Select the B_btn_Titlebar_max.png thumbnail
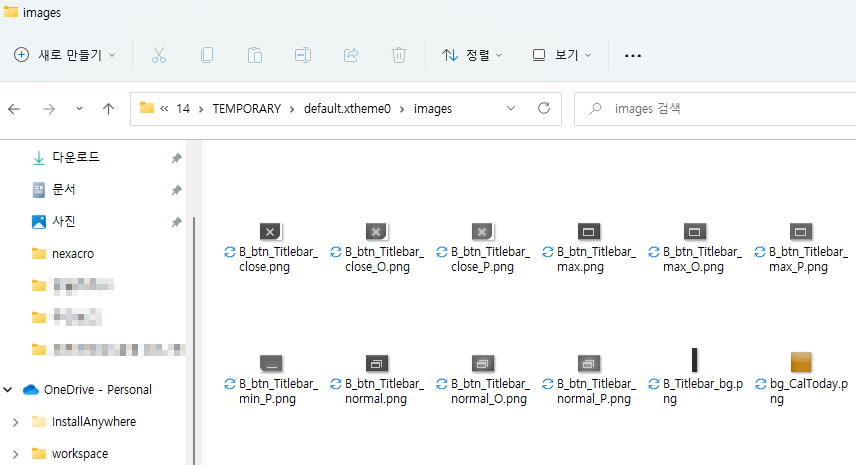The height and width of the screenshot is (465, 856). (x=588, y=231)
